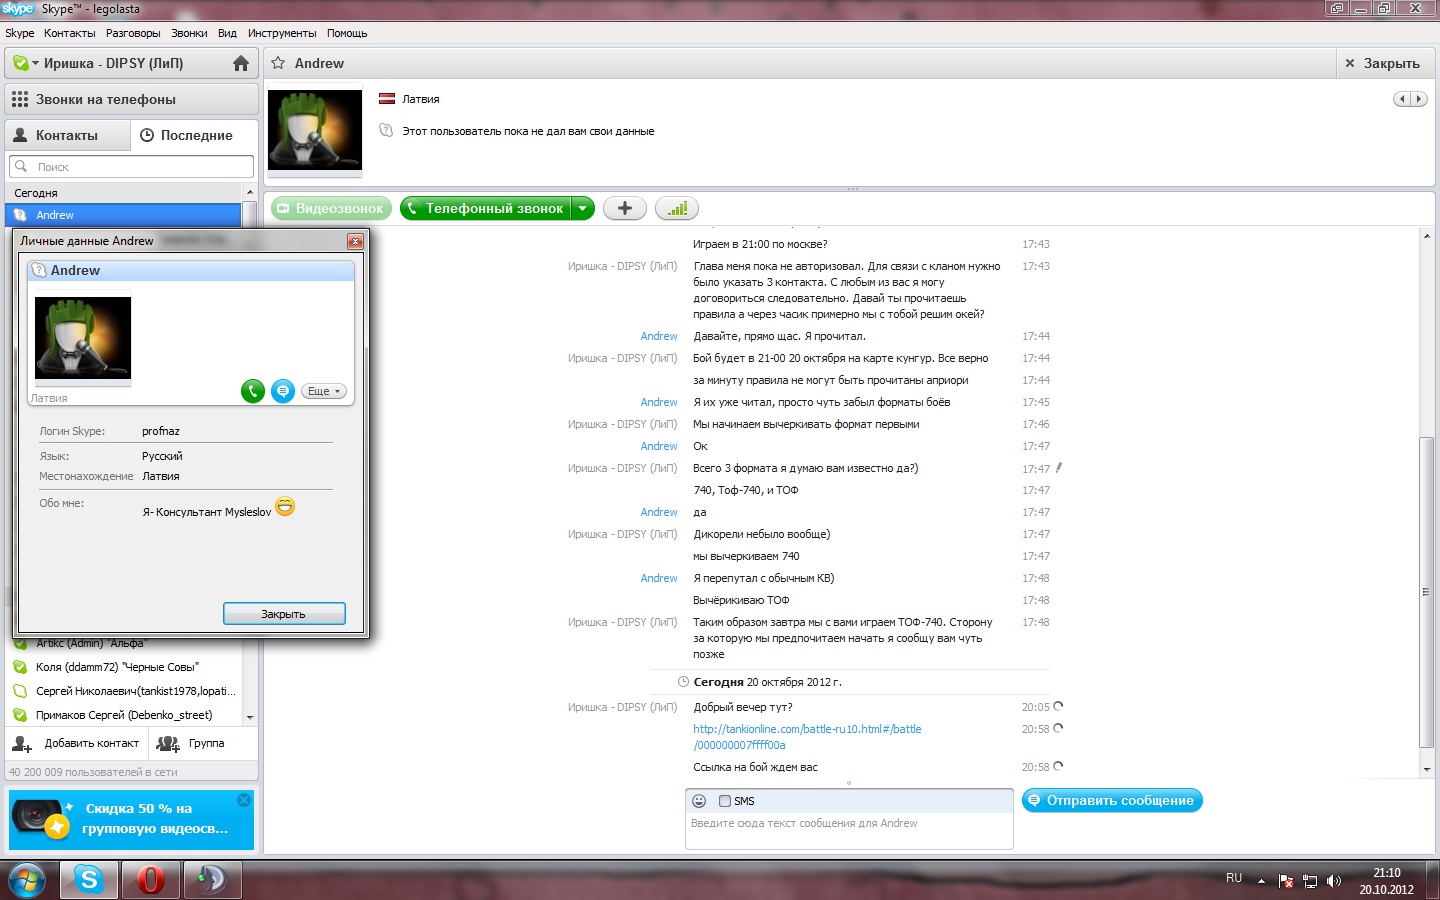Add people with the plus button
The height and width of the screenshot is (900, 1440).
625,208
